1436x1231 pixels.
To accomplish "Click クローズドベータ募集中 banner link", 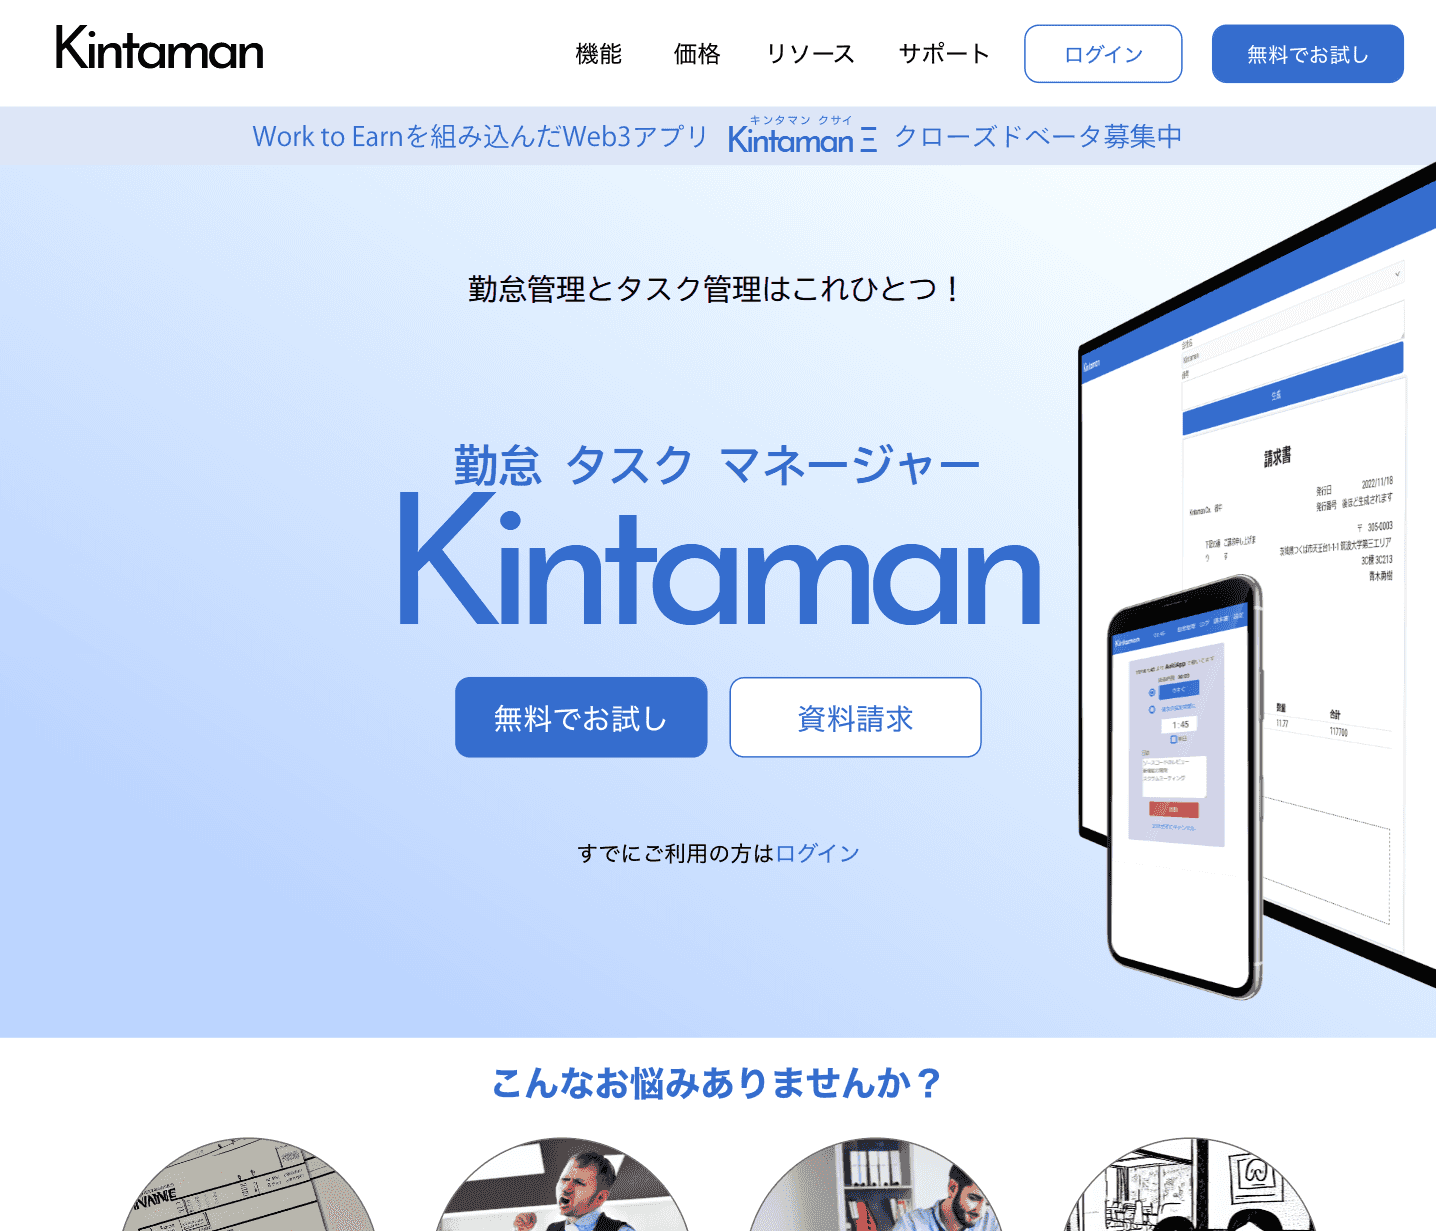I will click(x=1038, y=136).
